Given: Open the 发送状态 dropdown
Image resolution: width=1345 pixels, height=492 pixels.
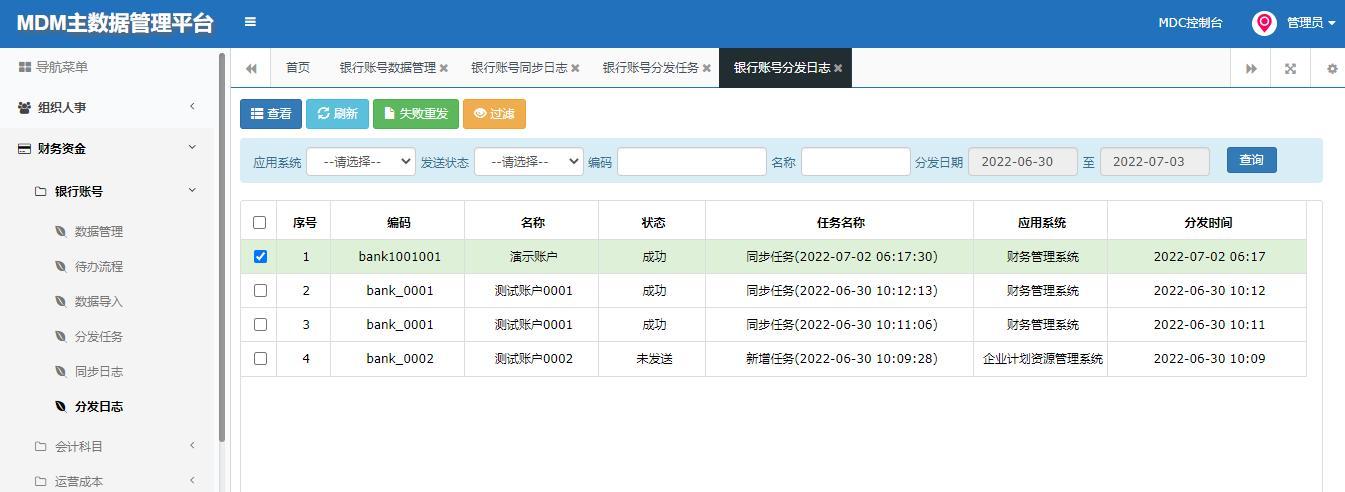Looking at the screenshot, I should pos(528,161).
